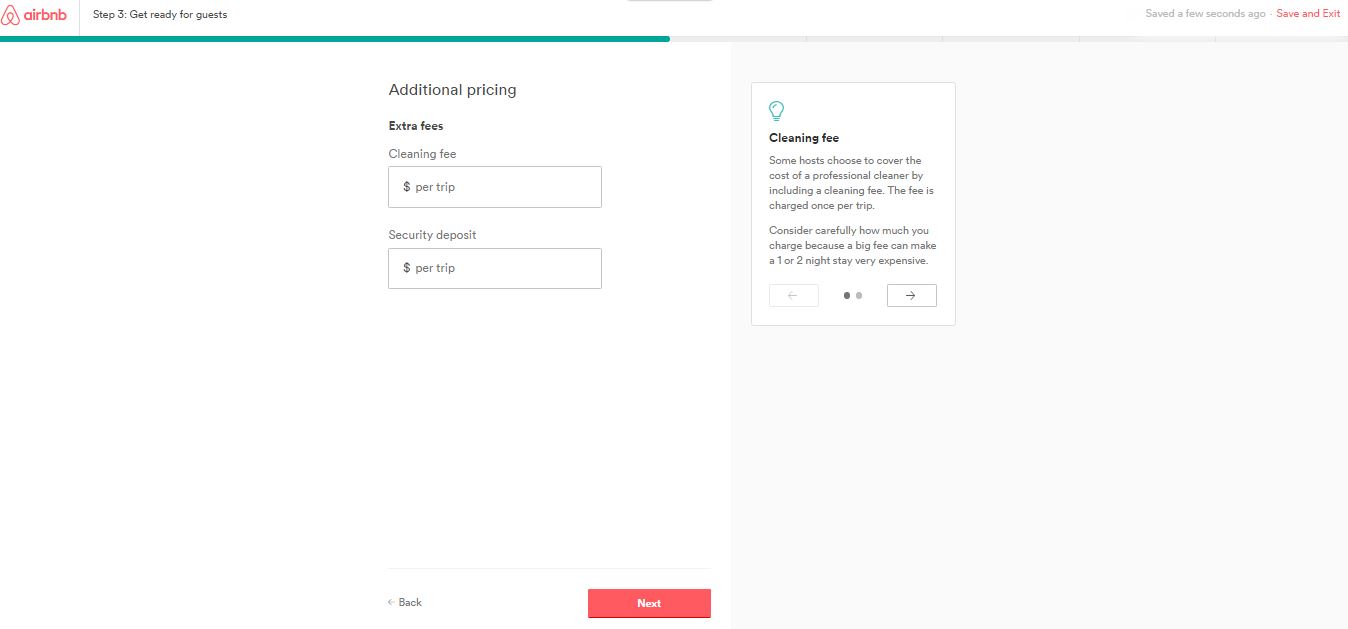Image resolution: width=1348 pixels, height=629 pixels.
Task: Click Save and Exit link
Action: pos(1308,14)
